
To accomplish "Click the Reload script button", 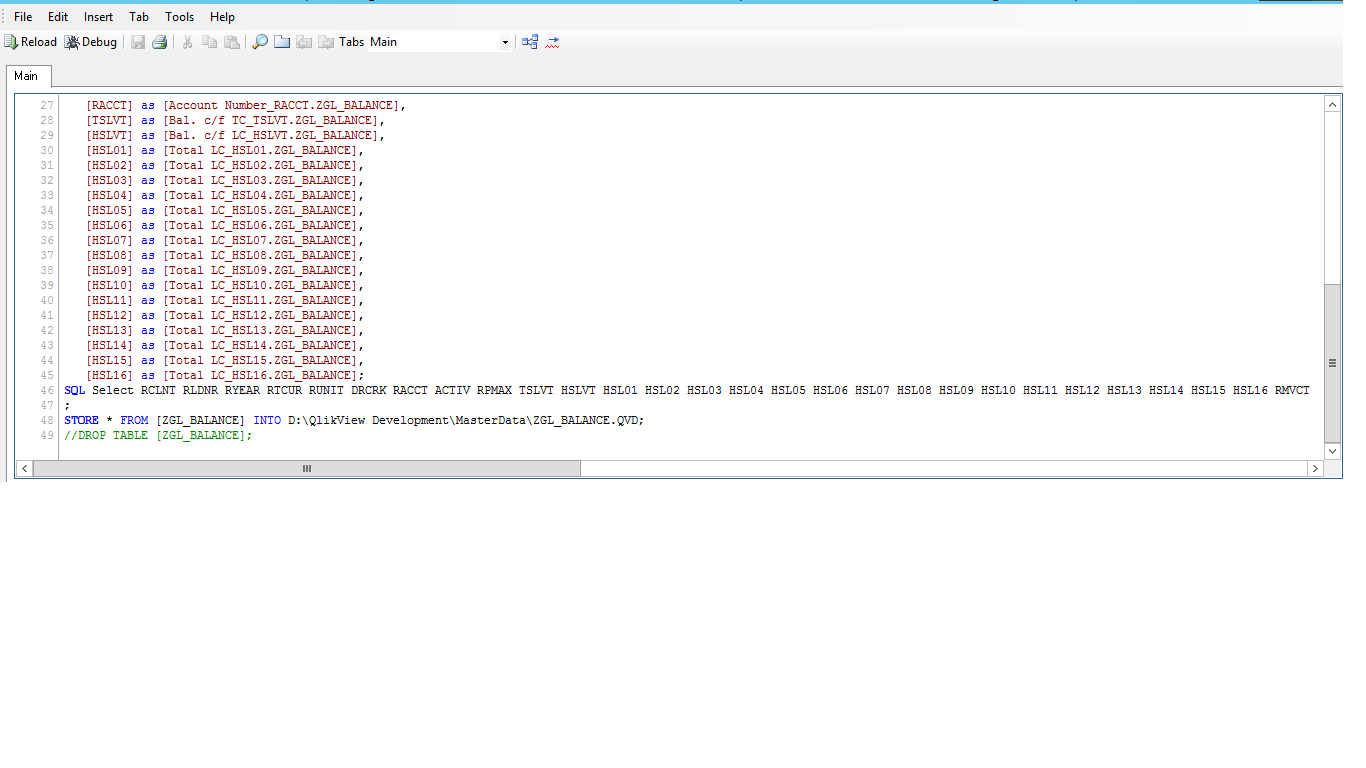I will tap(31, 42).
